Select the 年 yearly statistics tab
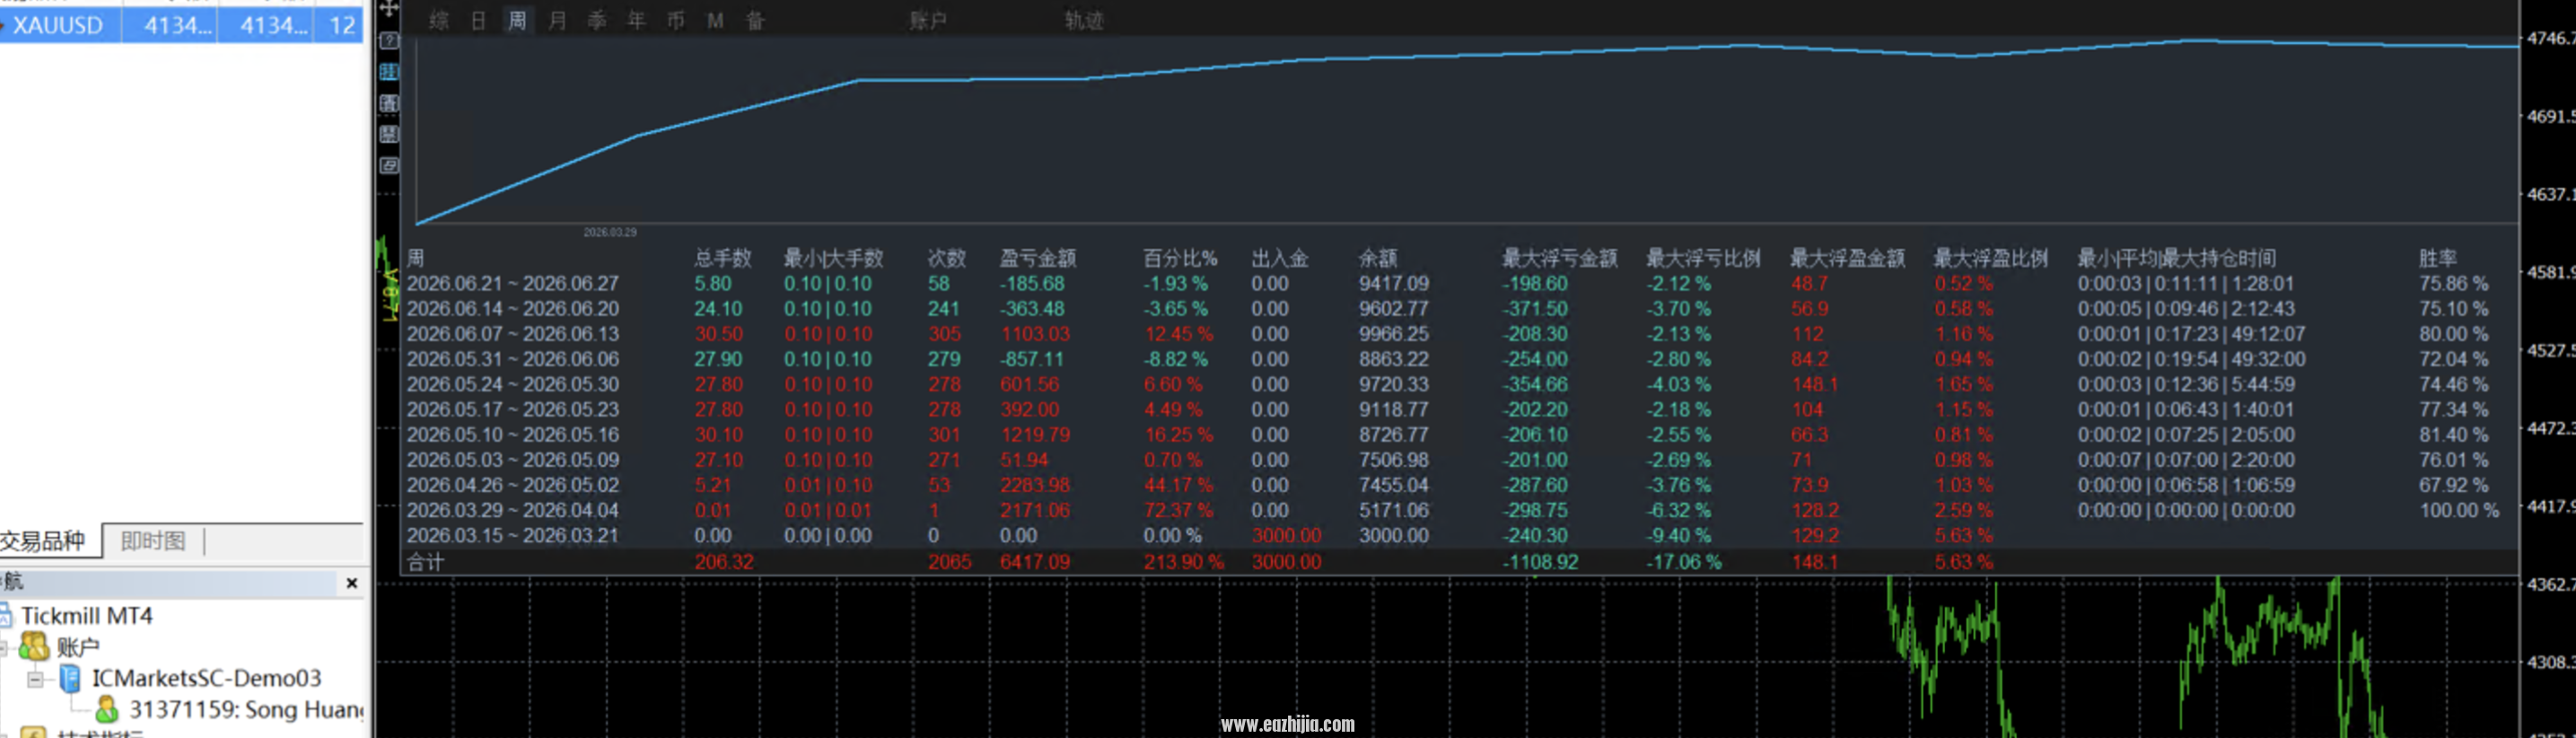This screenshot has height=738, width=2576. [636, 20]
